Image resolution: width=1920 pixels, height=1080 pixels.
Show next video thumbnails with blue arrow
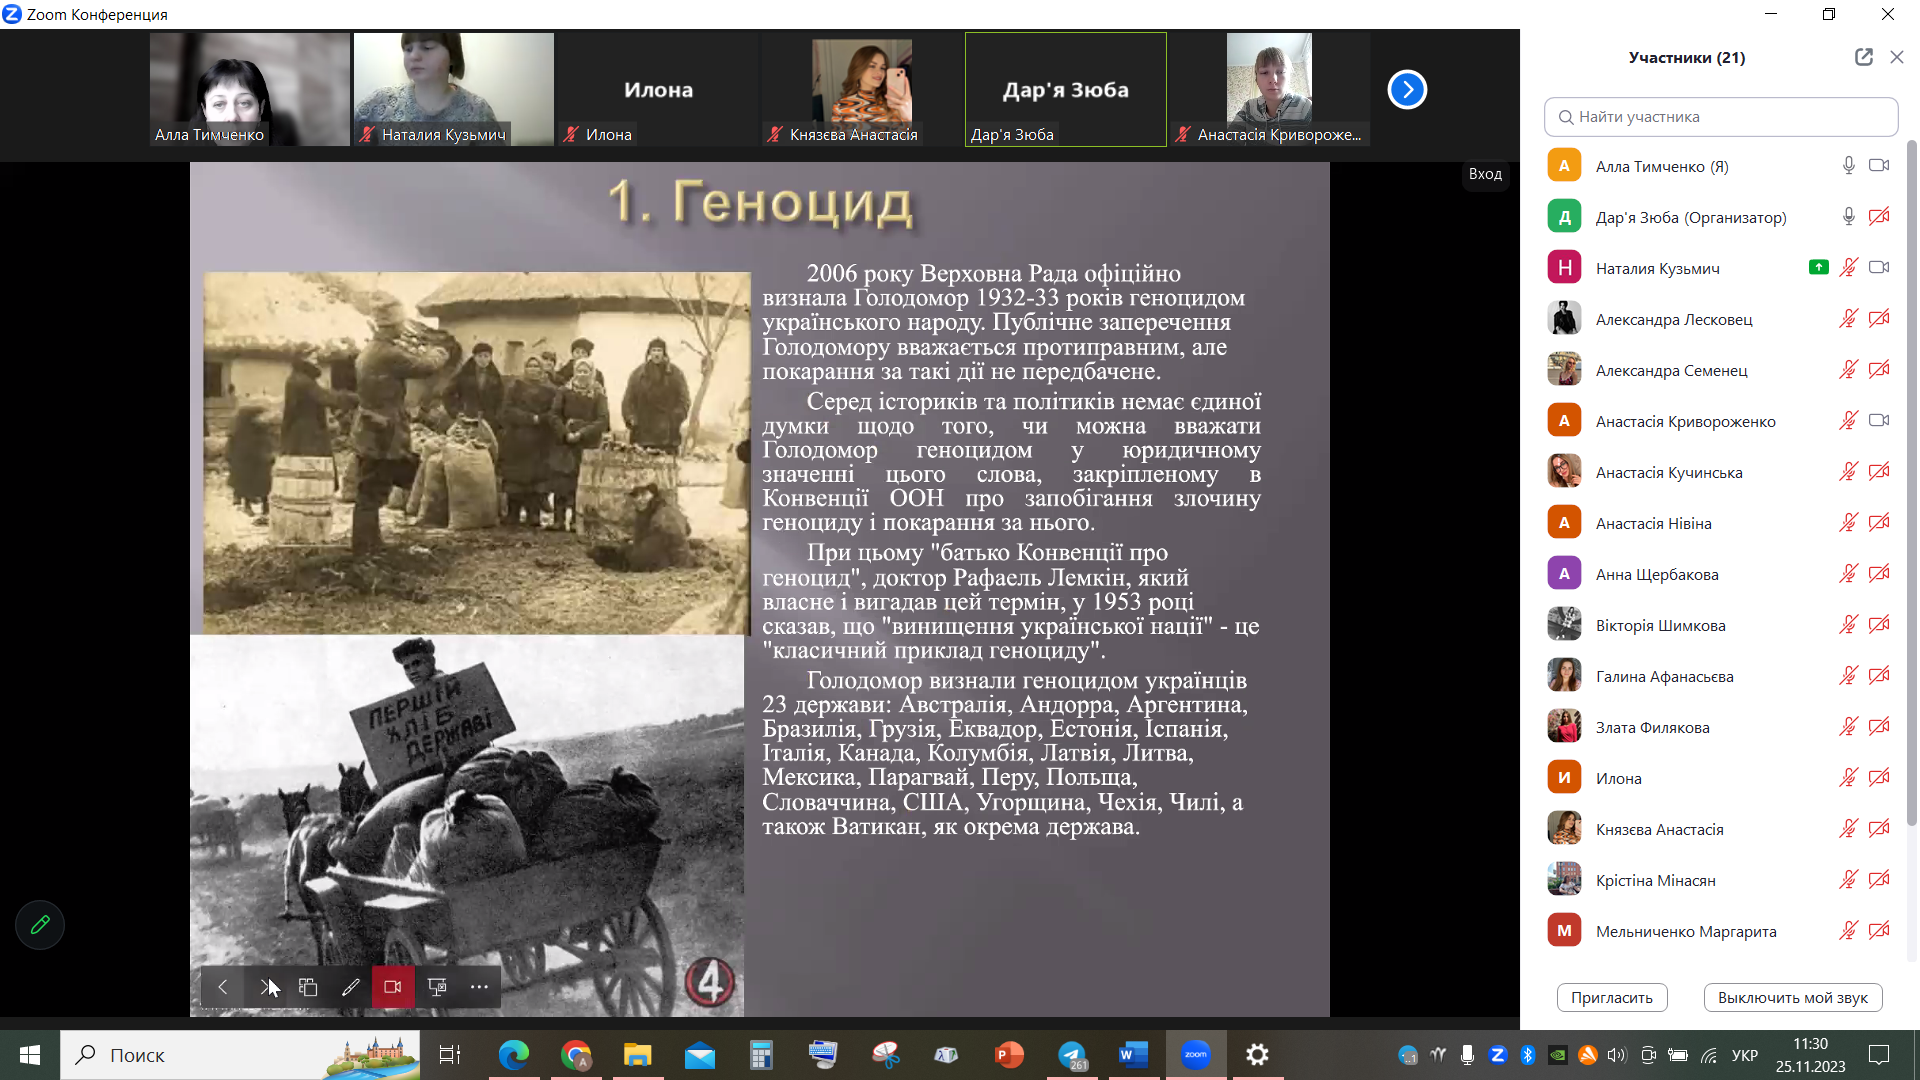(1406, 90)
